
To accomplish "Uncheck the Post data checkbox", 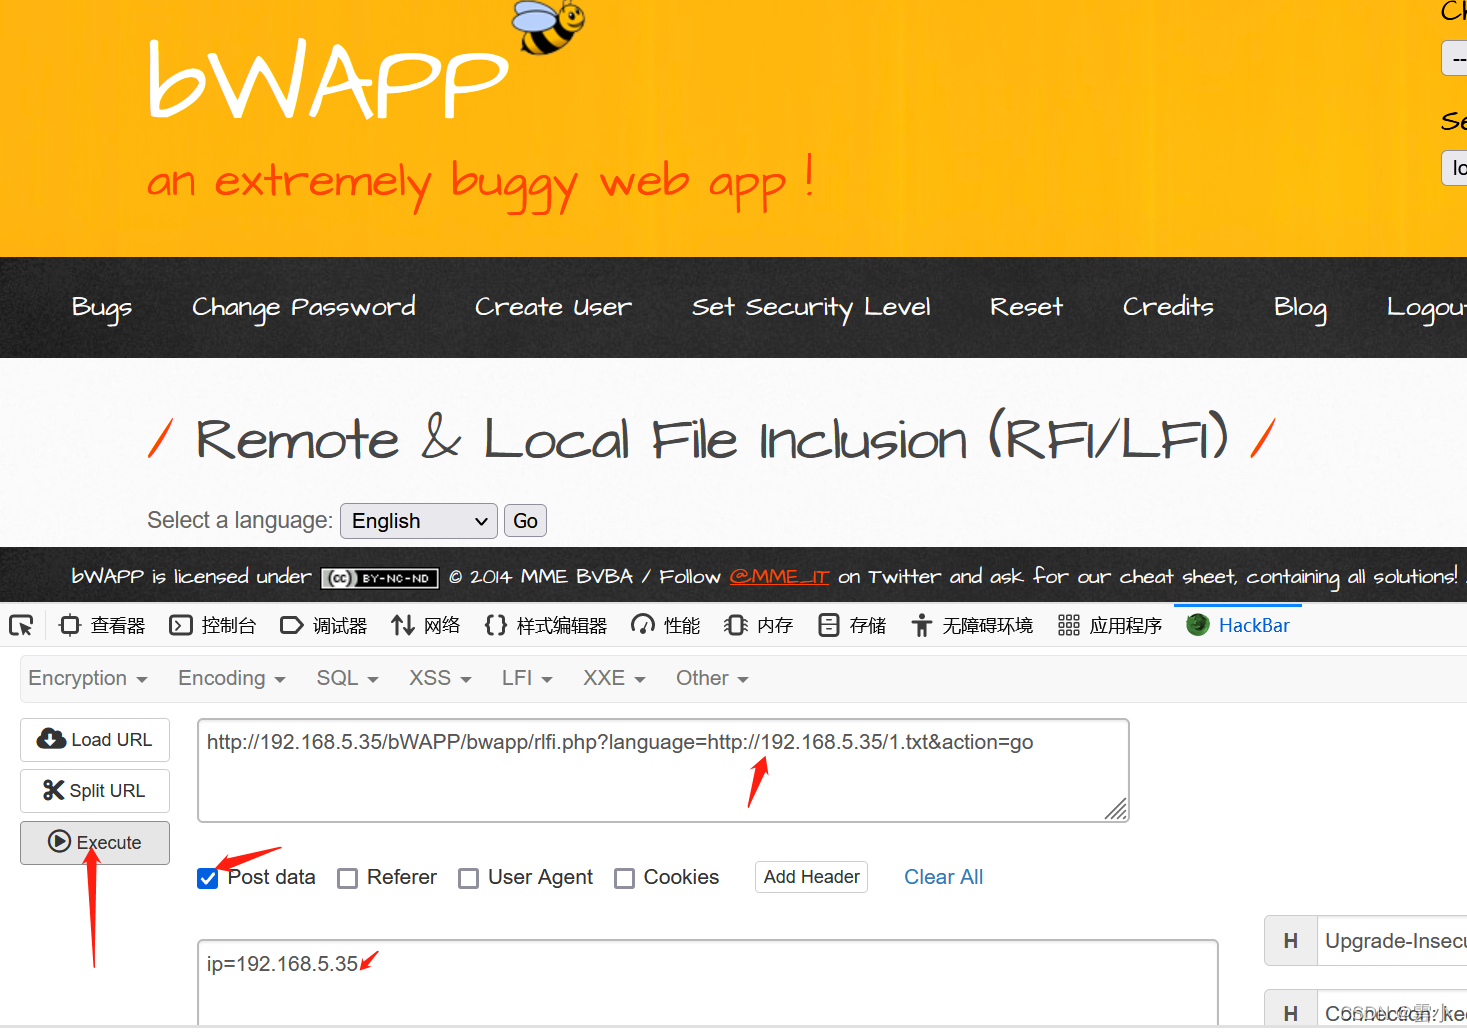I will point(208,879).
